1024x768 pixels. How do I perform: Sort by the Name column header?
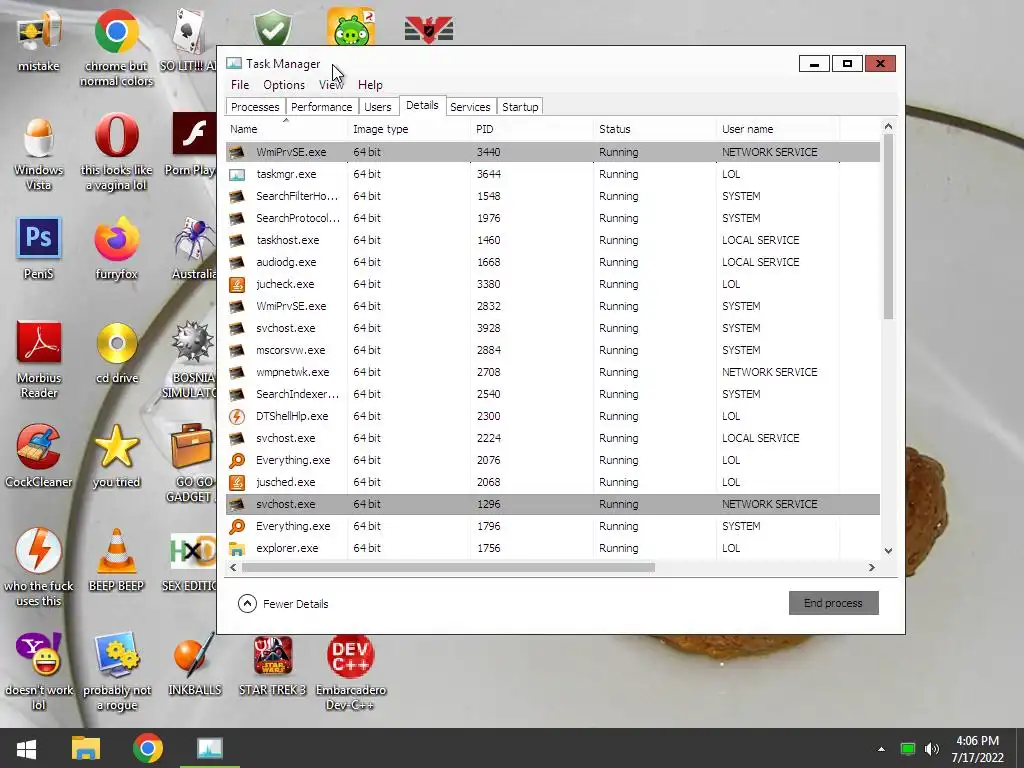point(287,129)
